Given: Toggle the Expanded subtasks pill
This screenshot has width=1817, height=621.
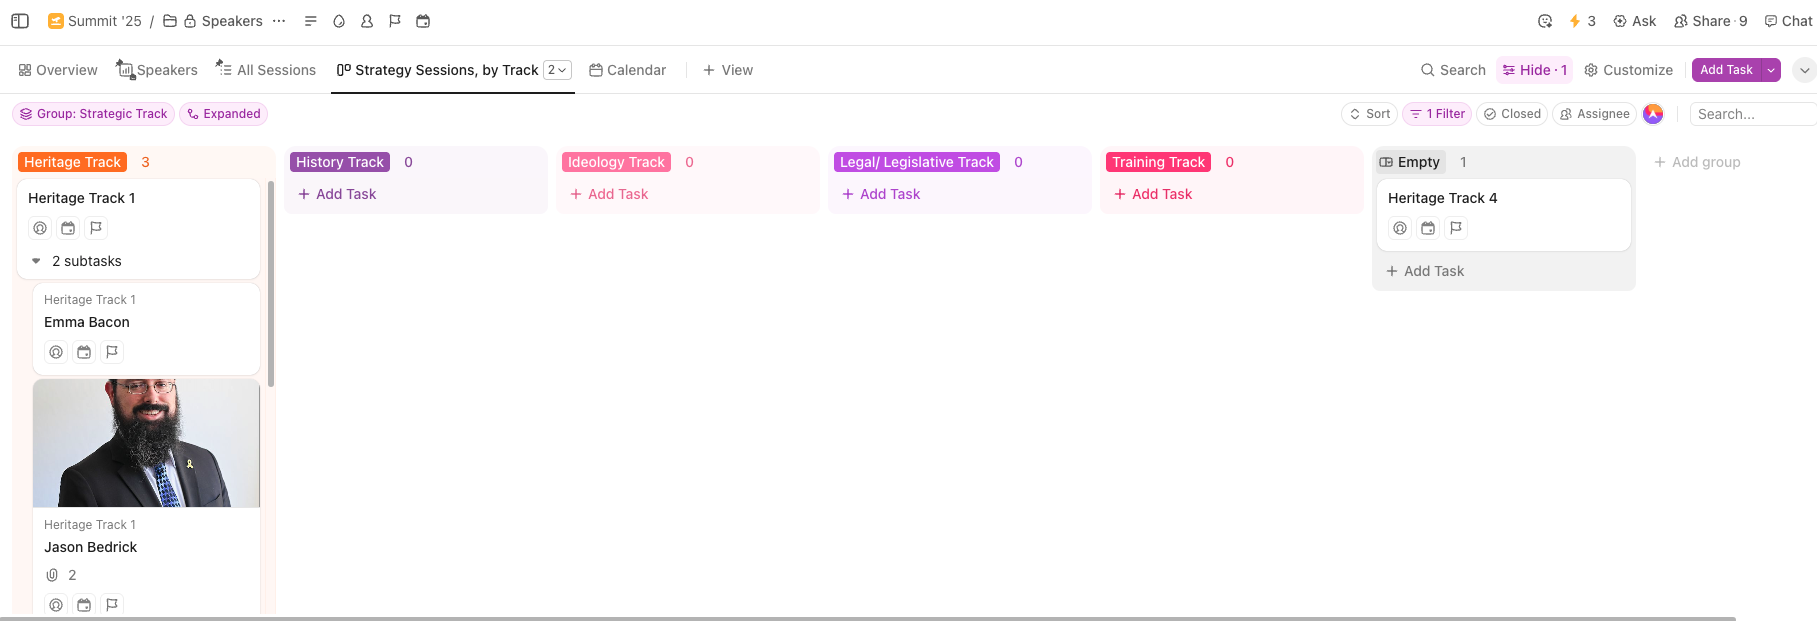Looking at the screenshot, I should click(224, 114).
